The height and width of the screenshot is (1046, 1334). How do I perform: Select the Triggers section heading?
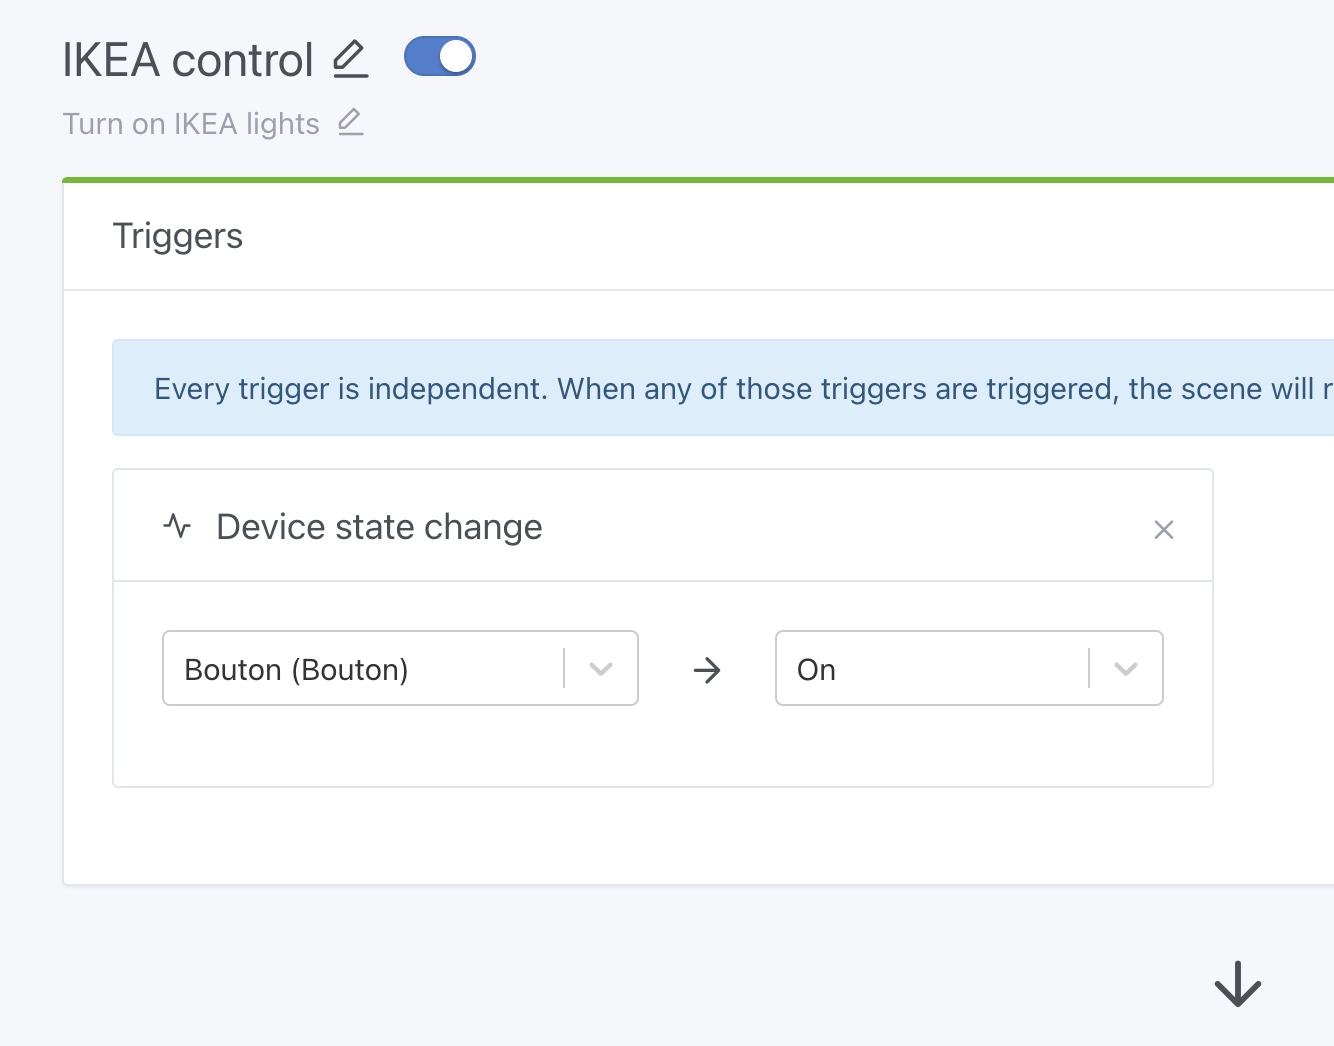178,236
